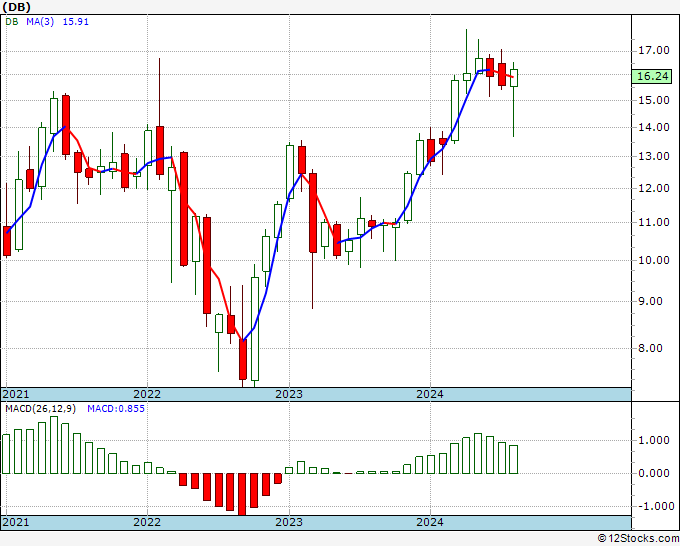
Task: Click the 10.00 price axis label
Action: pyautogui.click(x=654, y=260)
